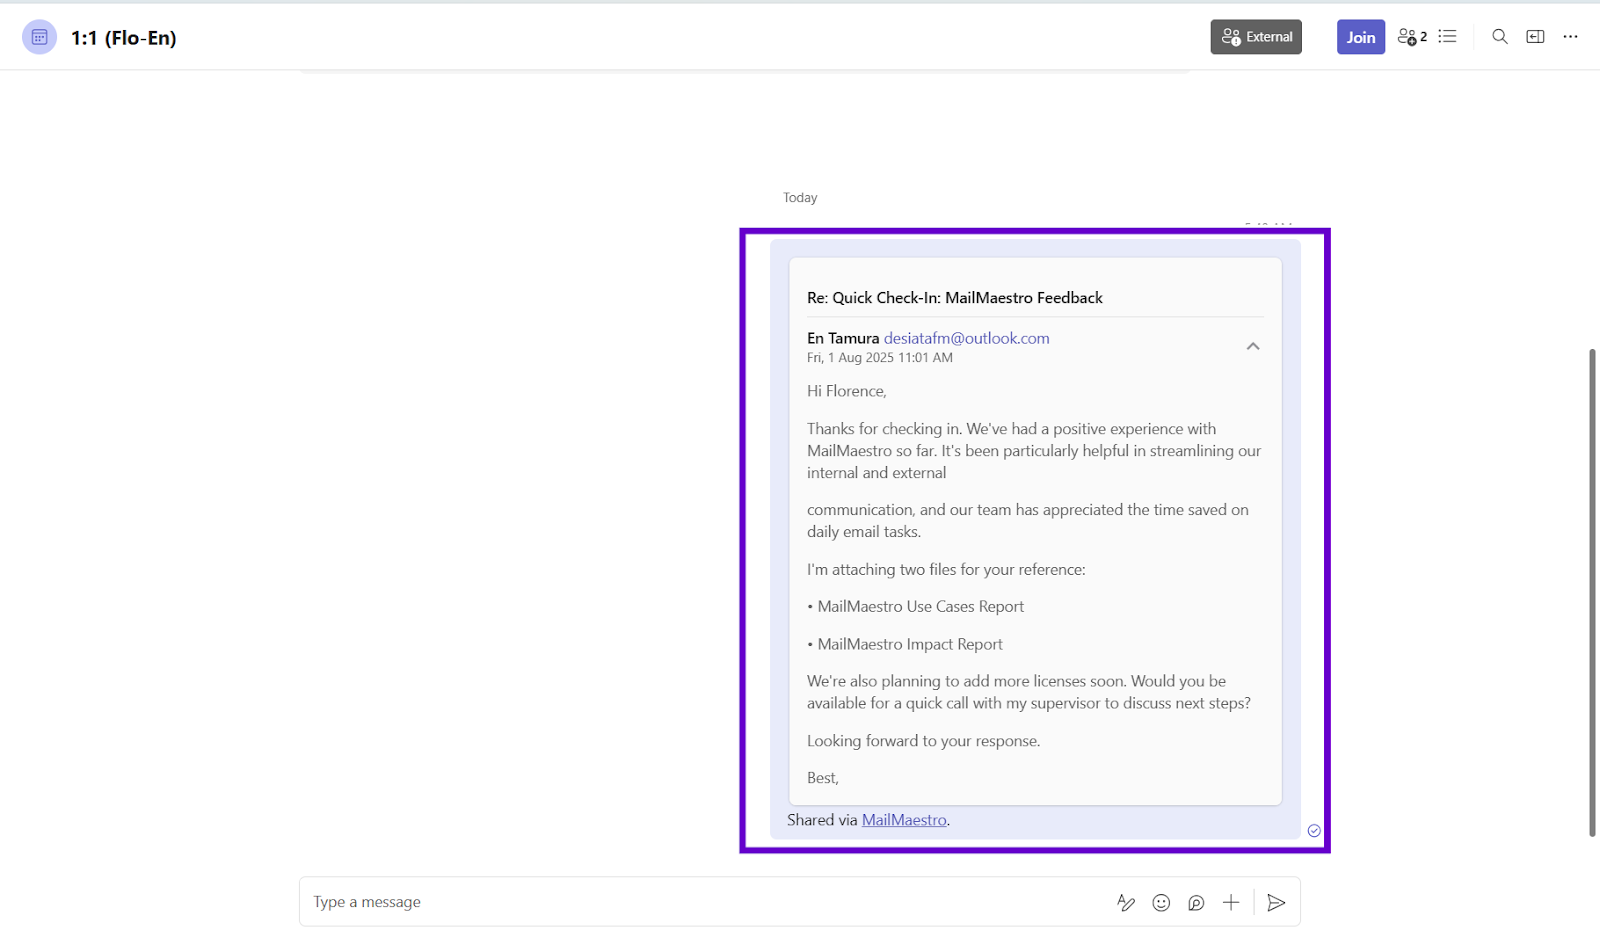
Task: Click sender name En Tamura
Action: pyautogui.click(x=843, y=338)
